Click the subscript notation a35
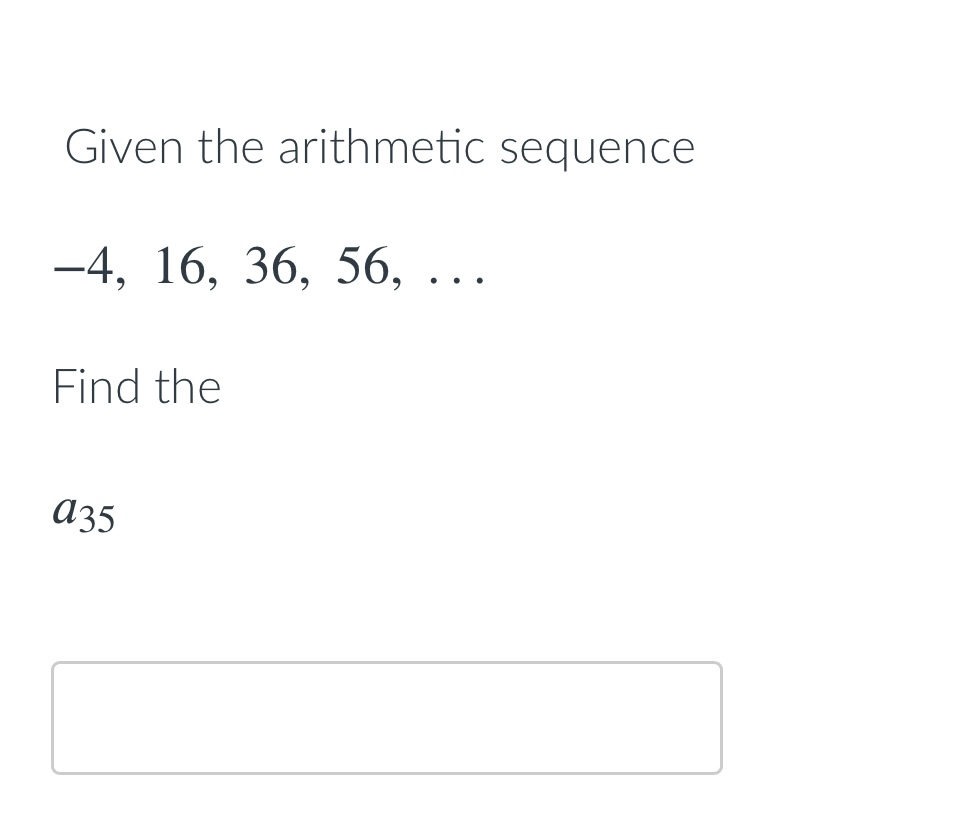 coord(83,512)
